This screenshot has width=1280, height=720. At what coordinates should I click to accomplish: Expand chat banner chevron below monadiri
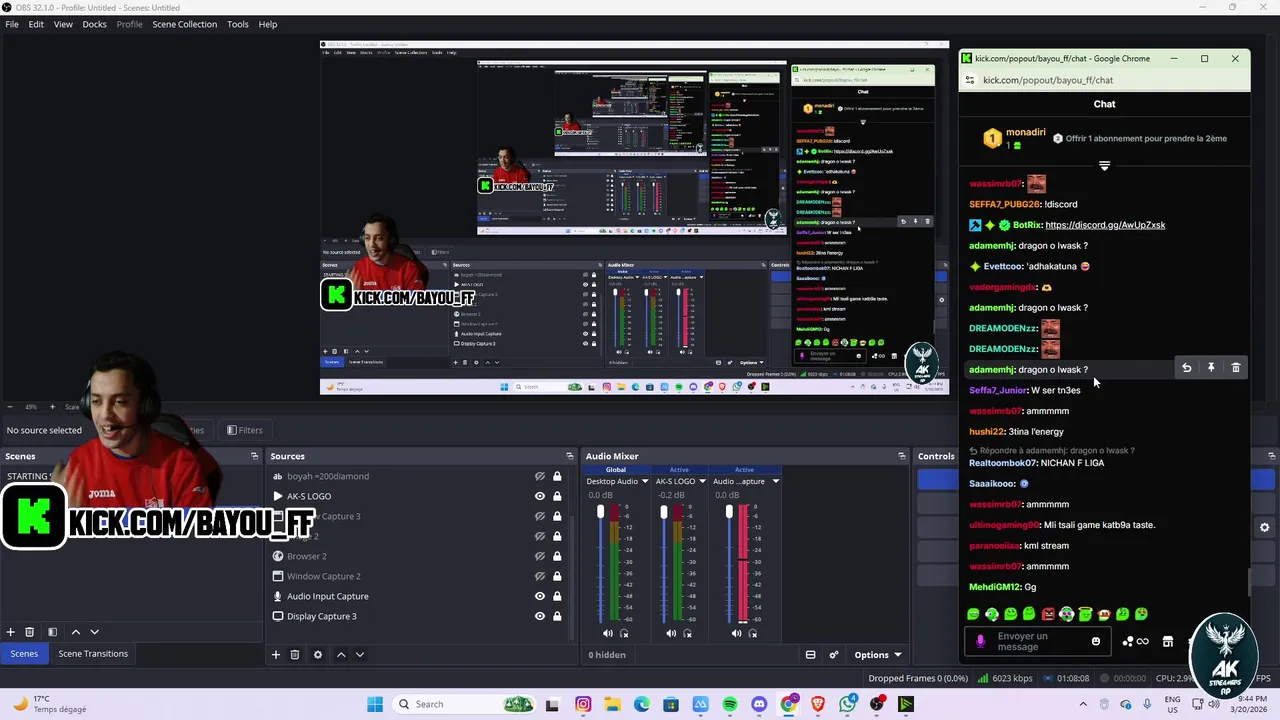[1104, 165]
